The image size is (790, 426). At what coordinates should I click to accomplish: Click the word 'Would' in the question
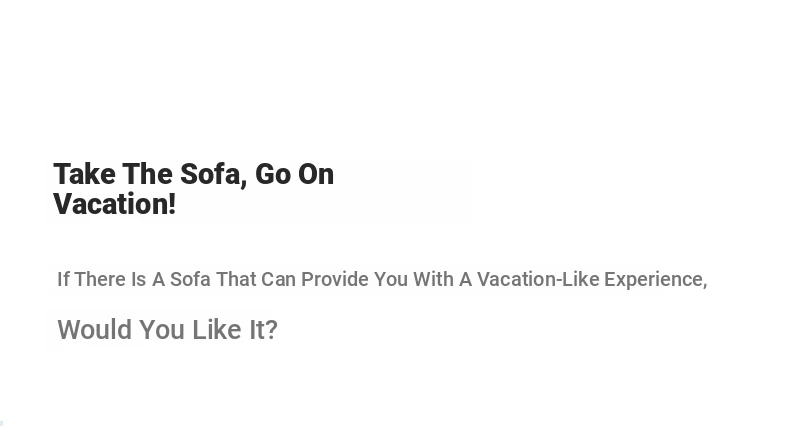[x=95, y=330]
